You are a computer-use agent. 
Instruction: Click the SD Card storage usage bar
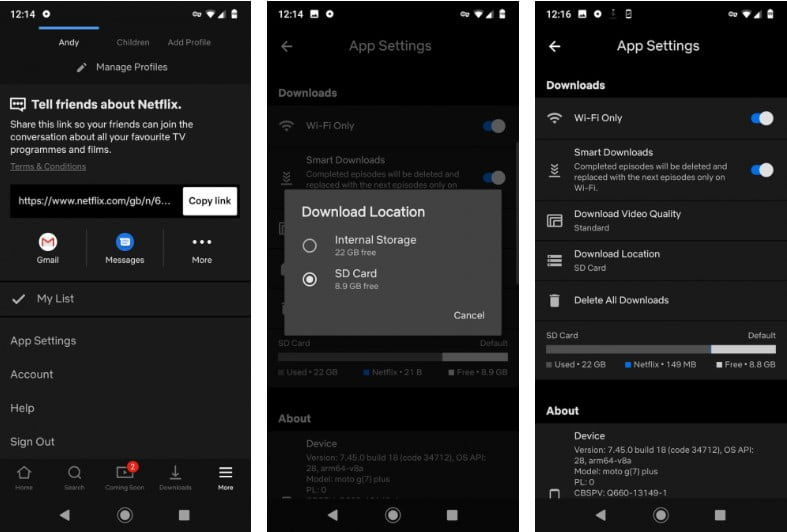click(660, 349)
